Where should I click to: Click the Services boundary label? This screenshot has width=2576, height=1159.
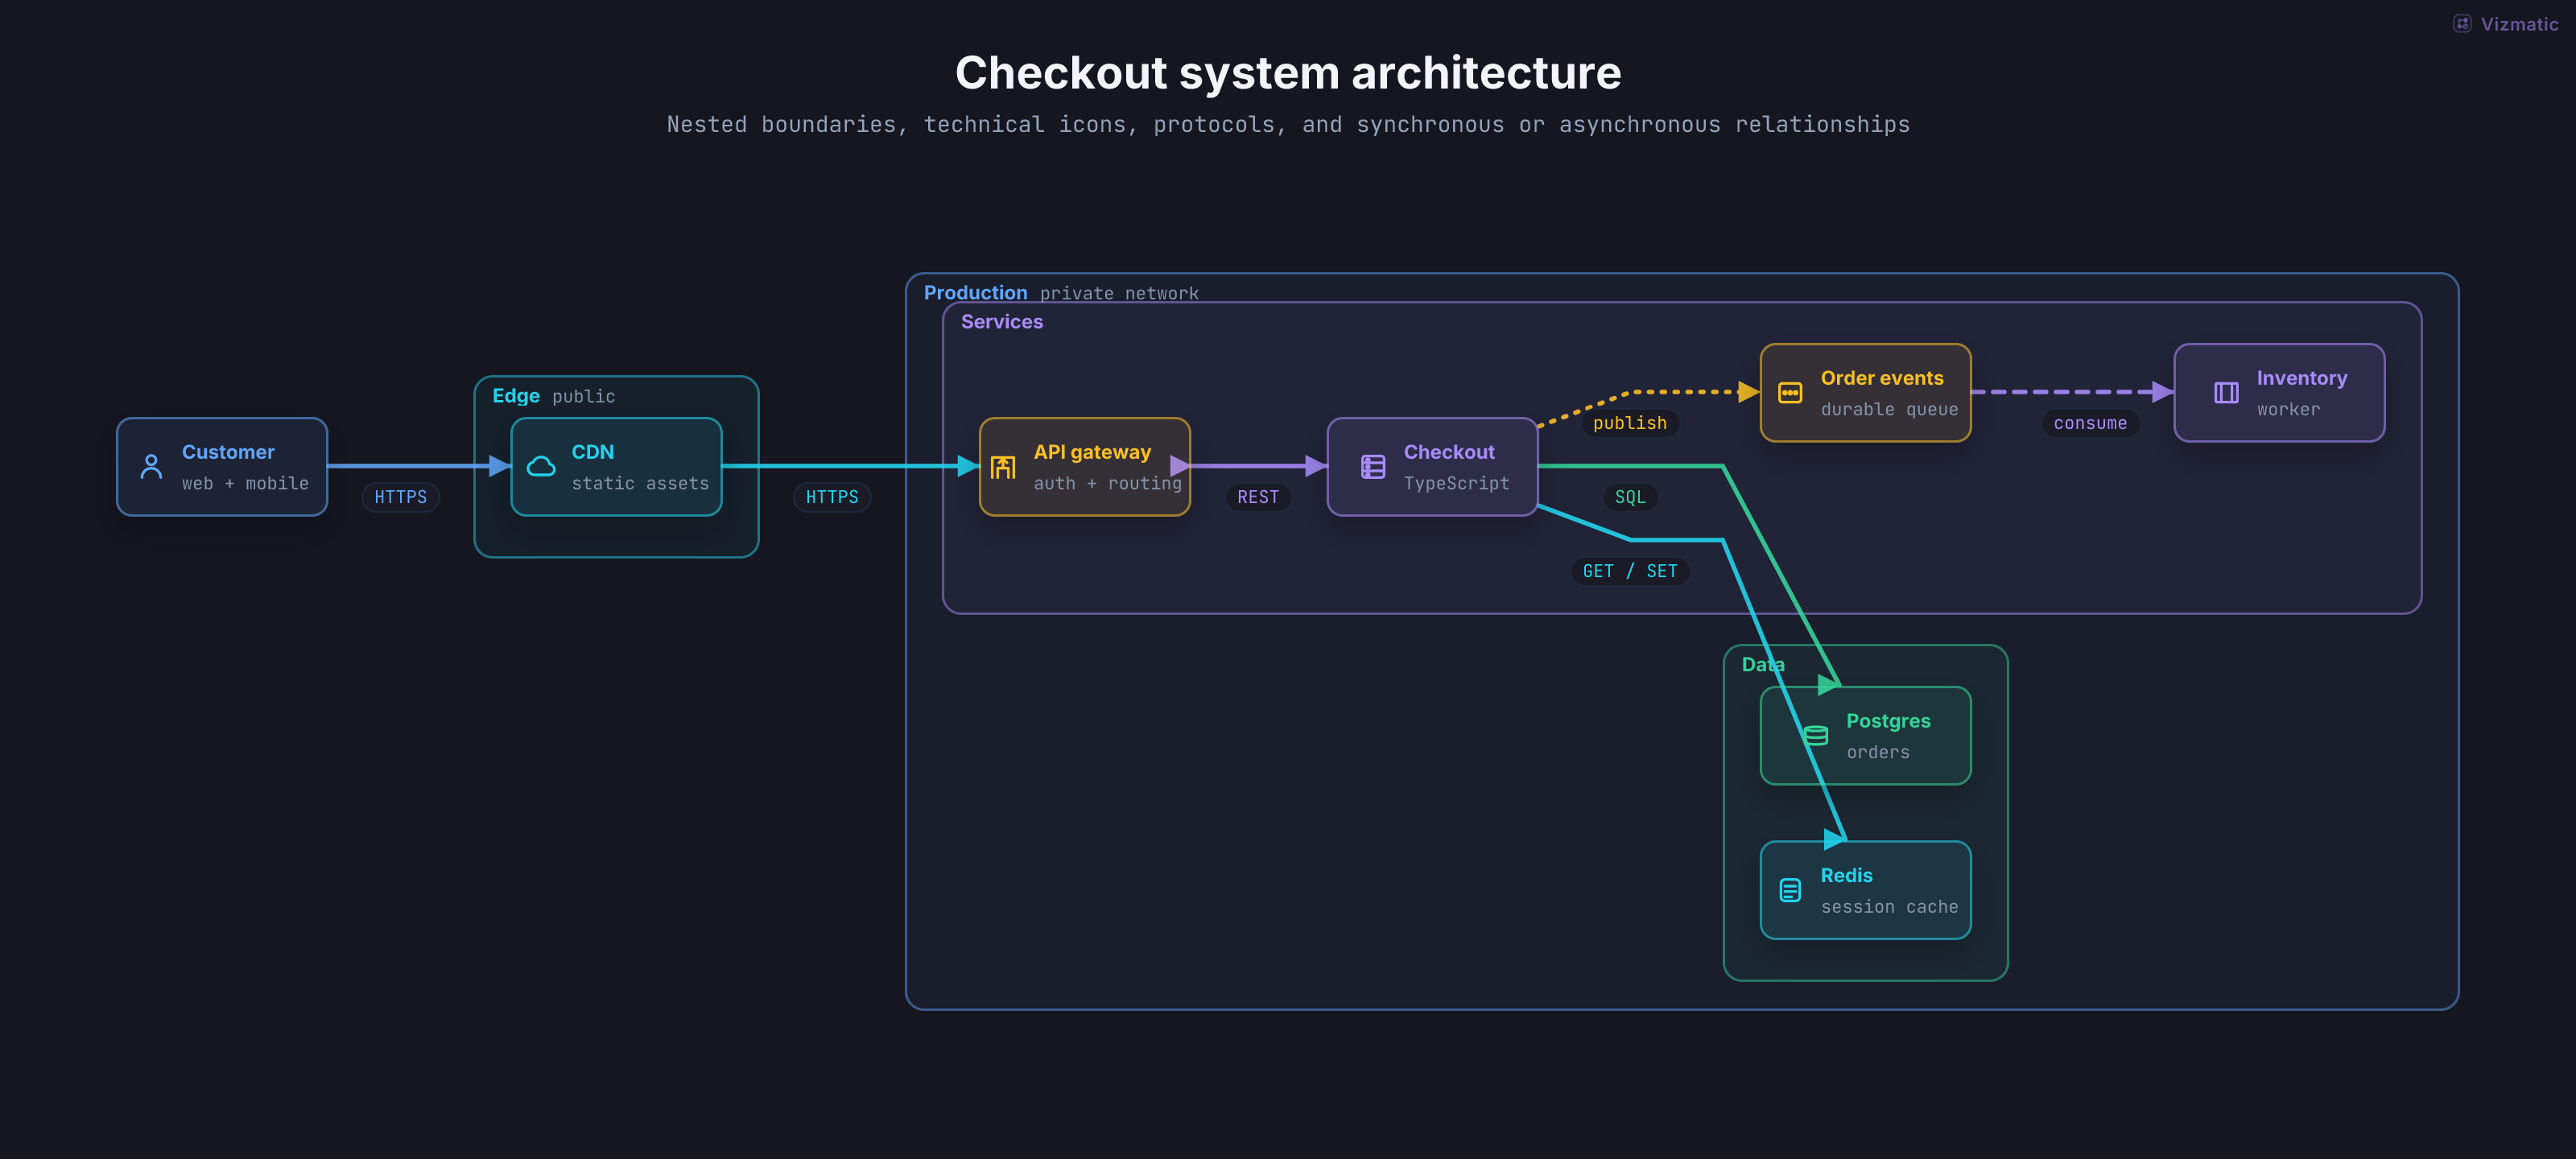1002,322
